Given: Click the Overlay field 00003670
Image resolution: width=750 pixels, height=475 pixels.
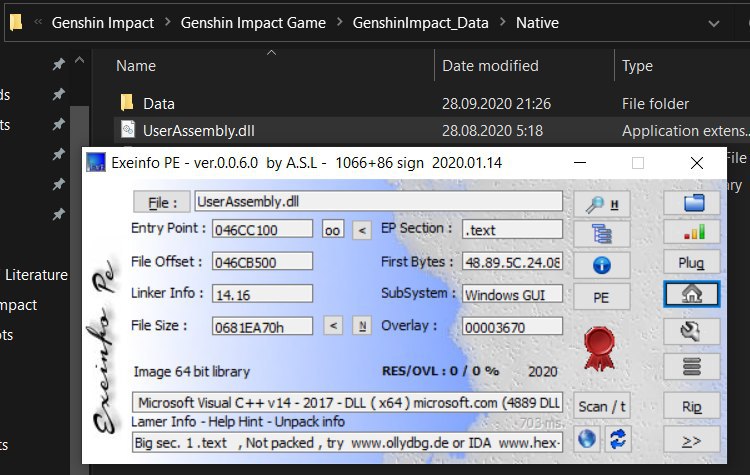Looking at the screenshot, I should [x=512, y=327].
